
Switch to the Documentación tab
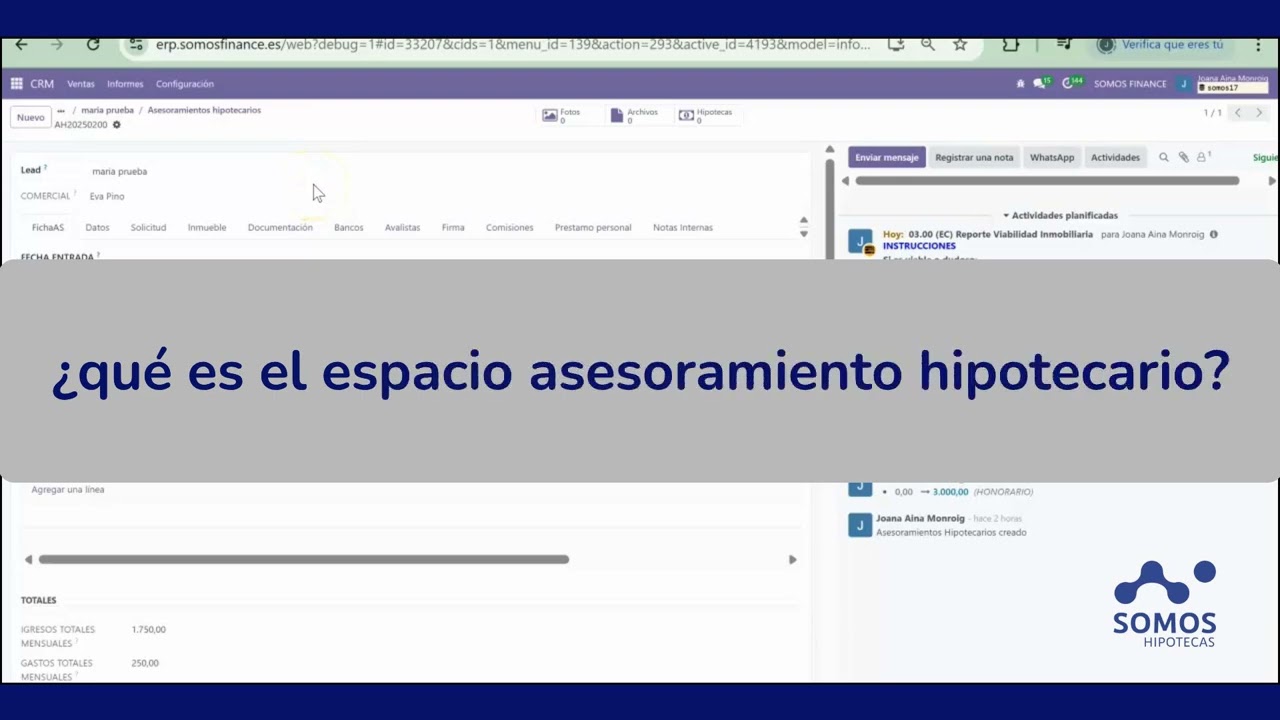[x=280, y=228]
